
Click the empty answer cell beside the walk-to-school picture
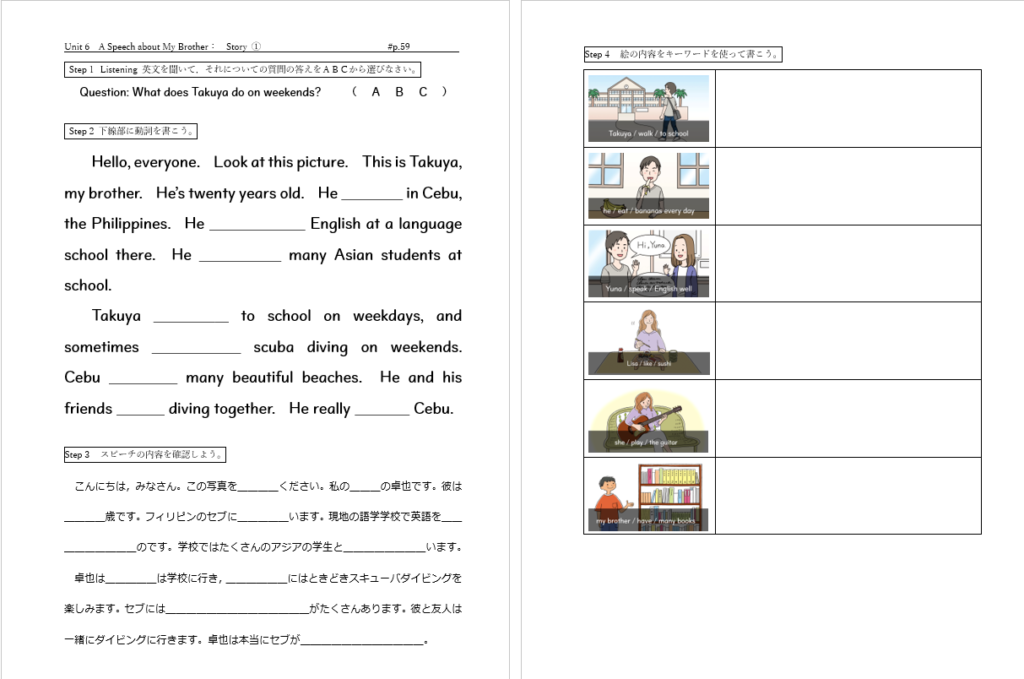tap(848, 108)
